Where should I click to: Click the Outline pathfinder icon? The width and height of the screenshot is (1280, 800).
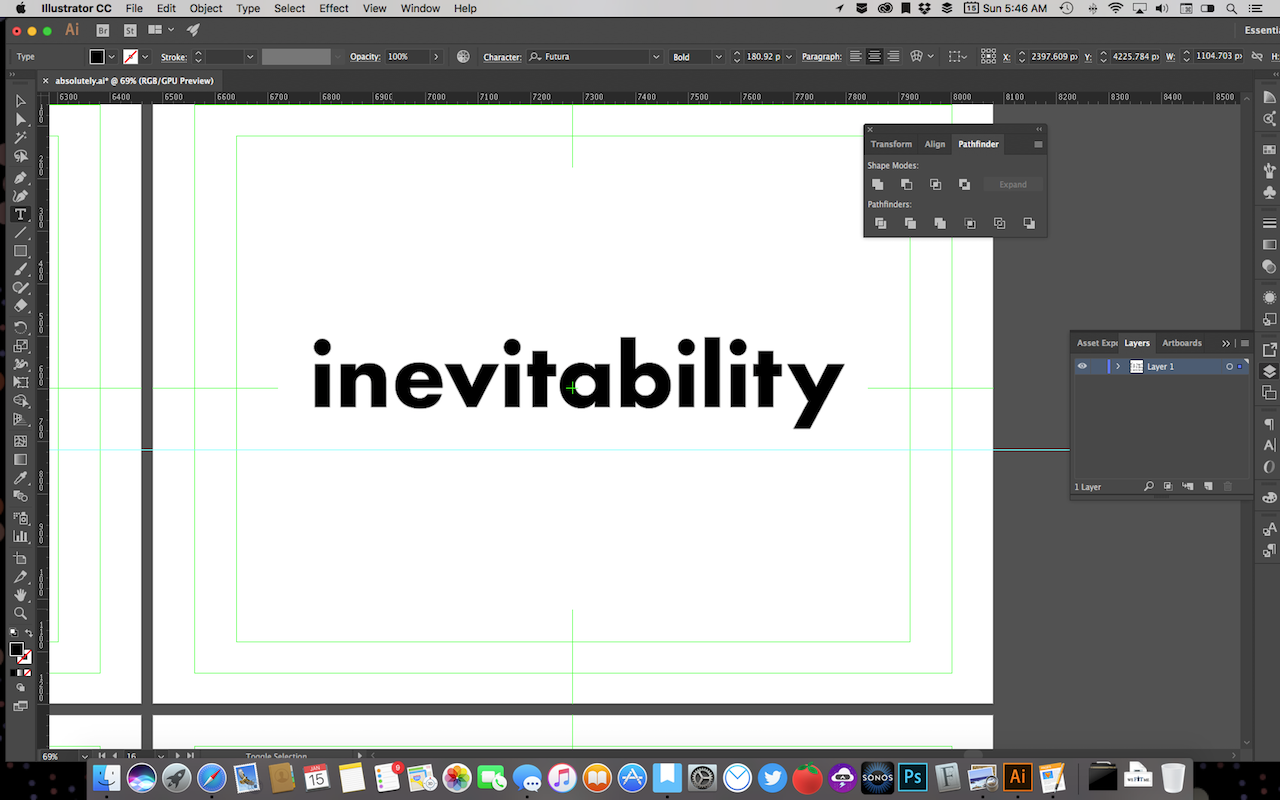[x=999, y=223]
